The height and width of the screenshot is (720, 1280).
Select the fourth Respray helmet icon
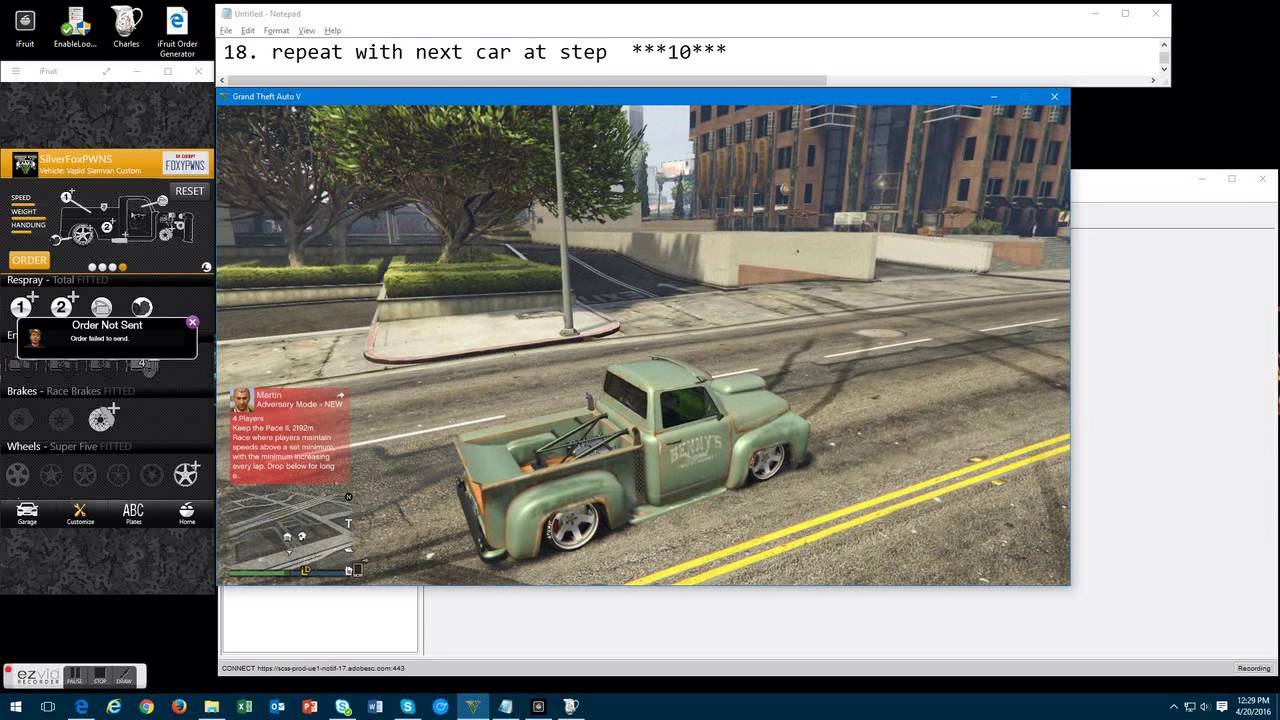pyautogui.click(x=142, y=307)
